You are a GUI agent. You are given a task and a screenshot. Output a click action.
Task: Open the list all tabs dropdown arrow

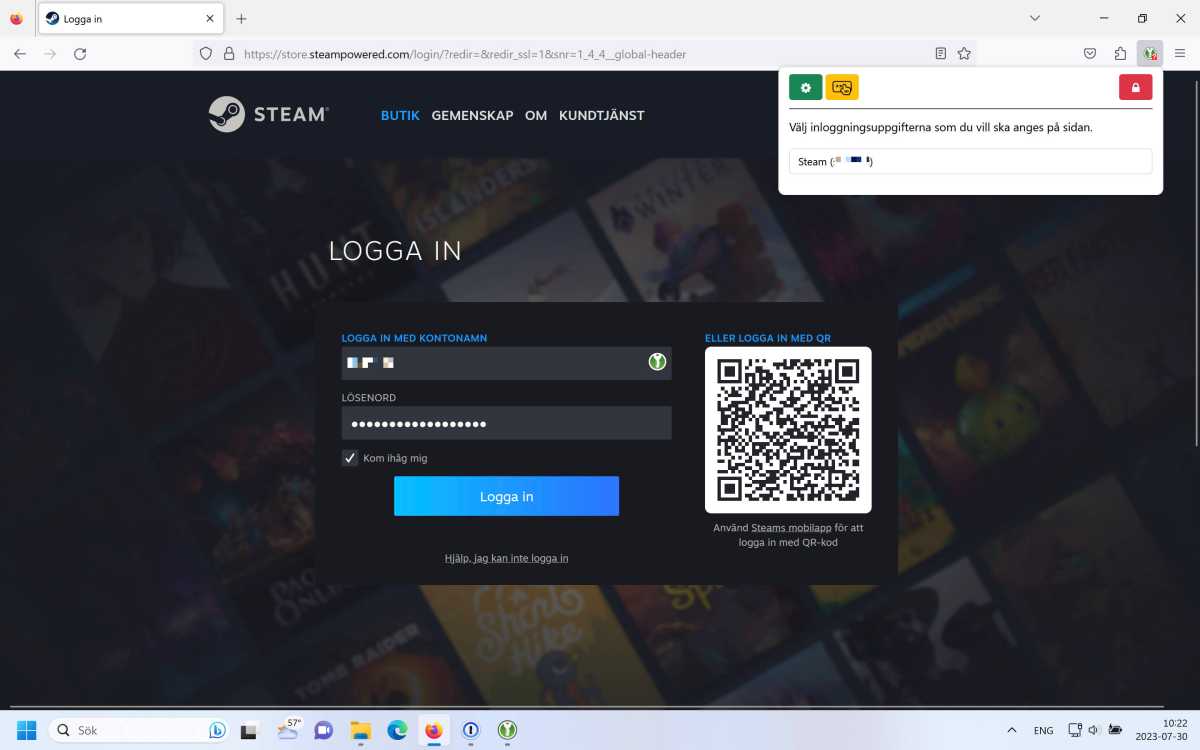[x=1035, y=18]
